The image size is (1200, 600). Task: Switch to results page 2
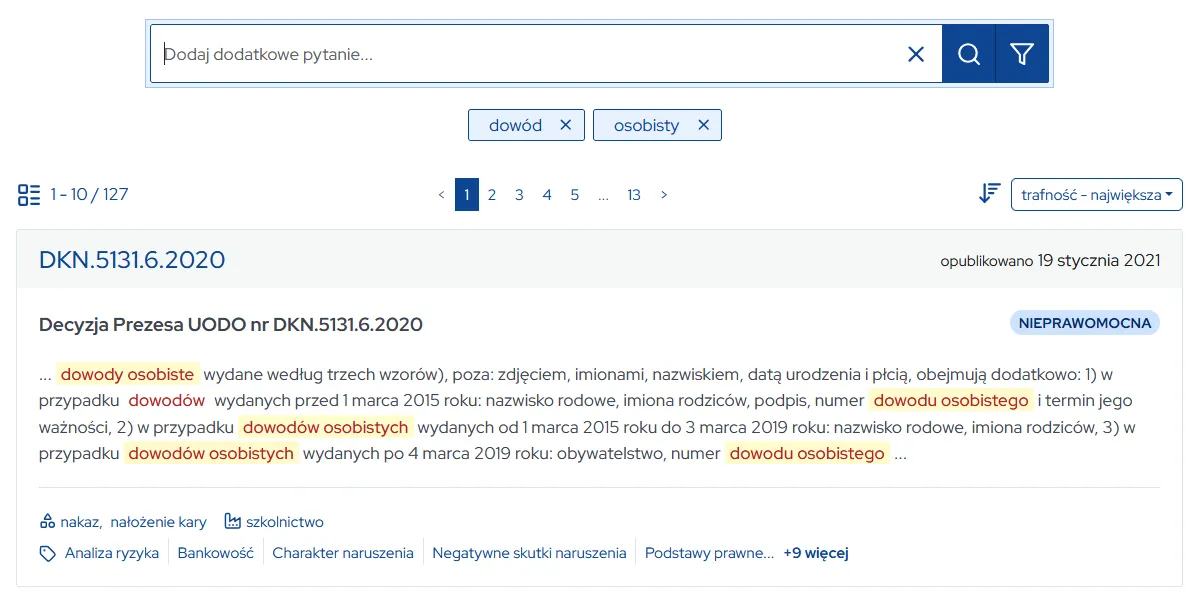[x=492, y=194]
